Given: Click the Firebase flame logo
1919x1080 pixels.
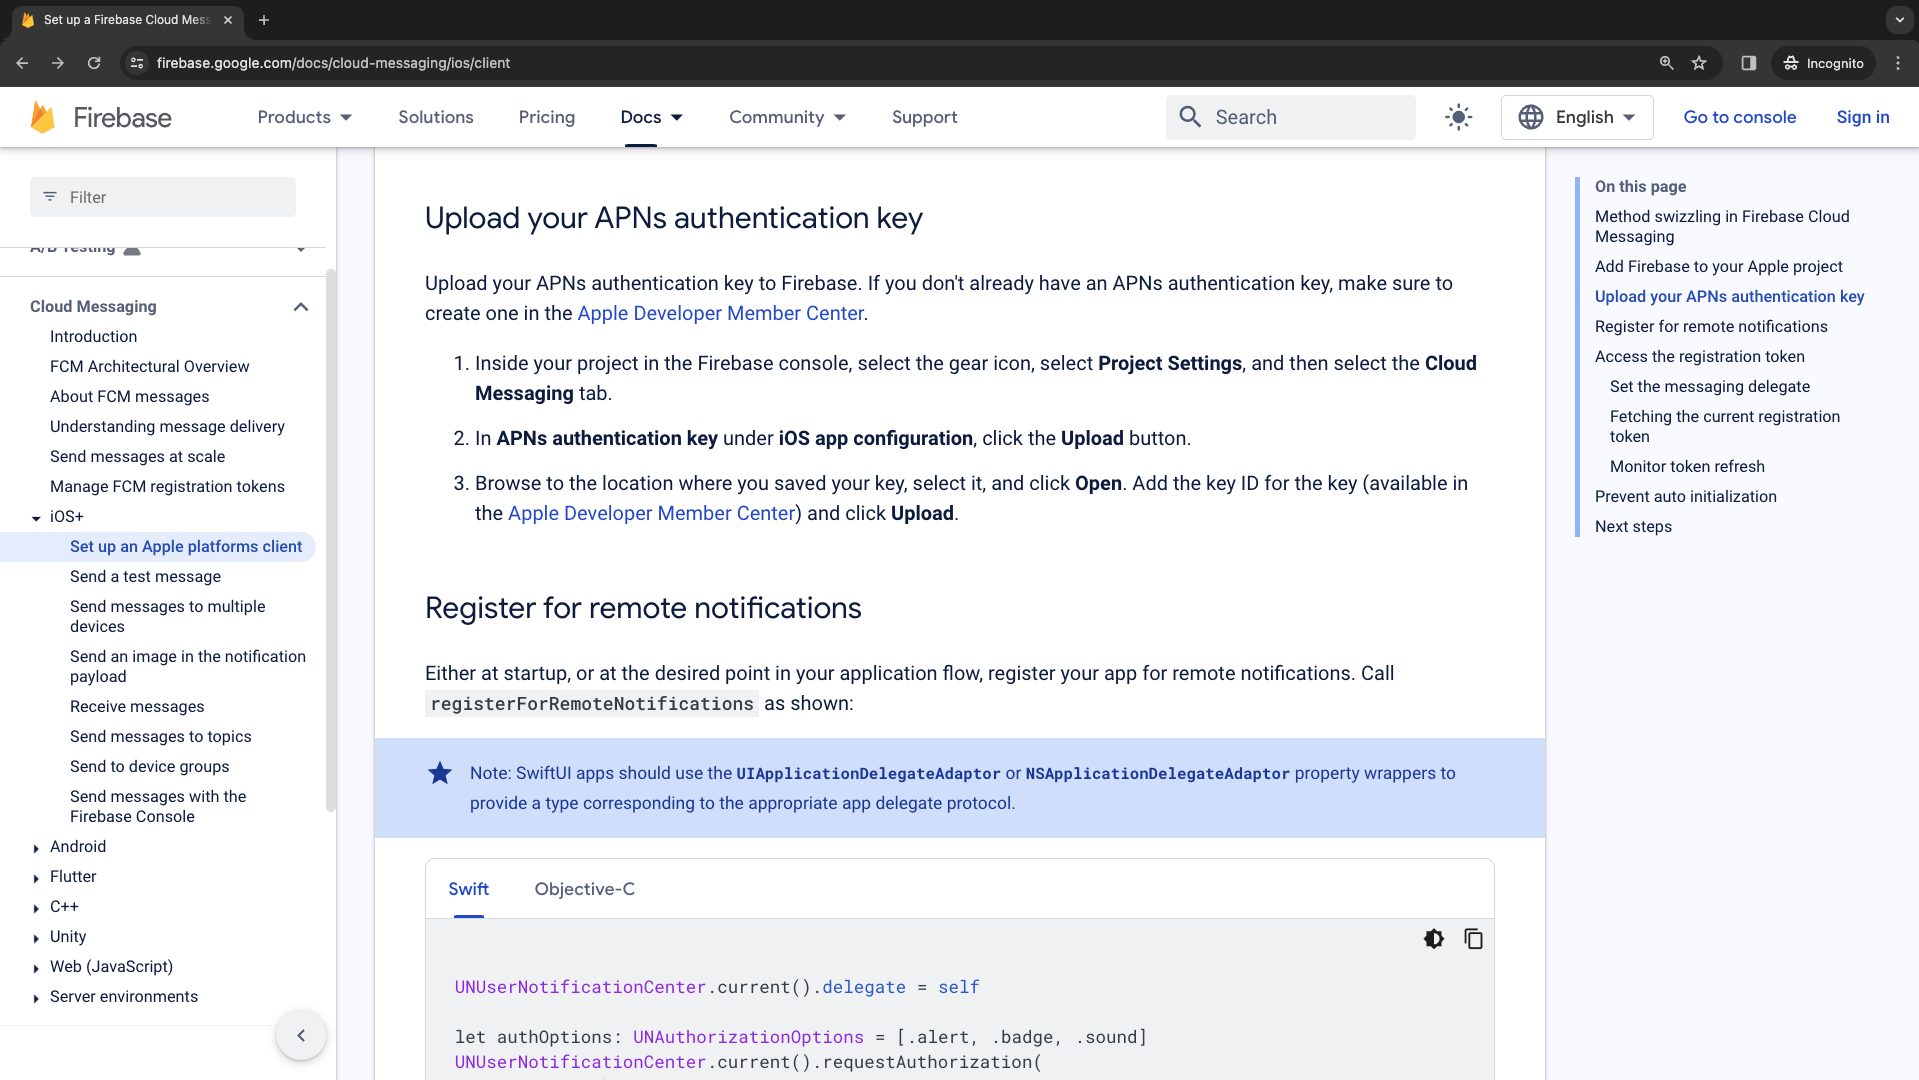Looking at the screenshot, I should coord(43,117).
